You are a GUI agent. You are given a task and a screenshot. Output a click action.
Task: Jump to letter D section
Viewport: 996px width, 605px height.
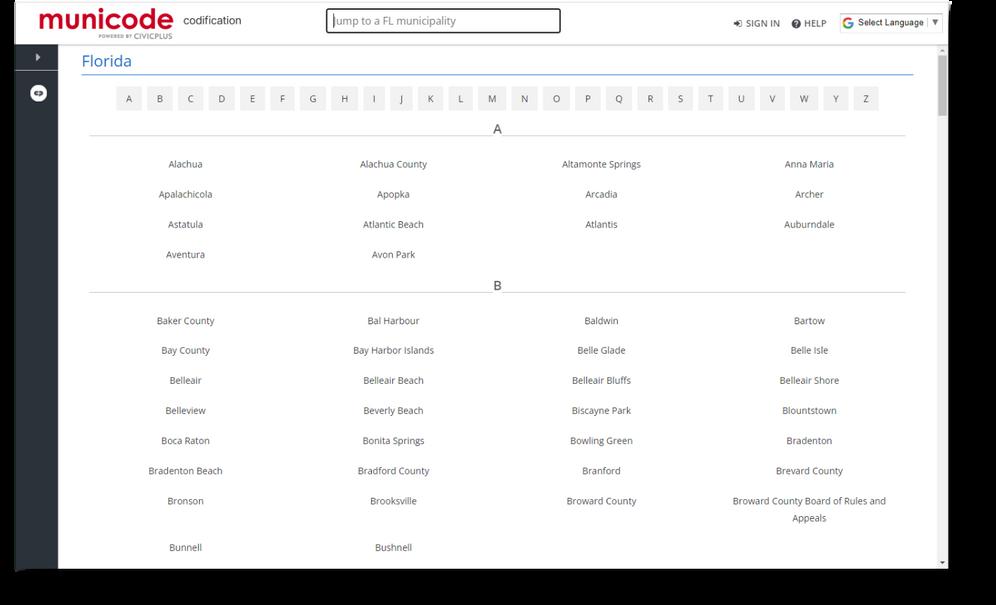(x=222, y=99)
